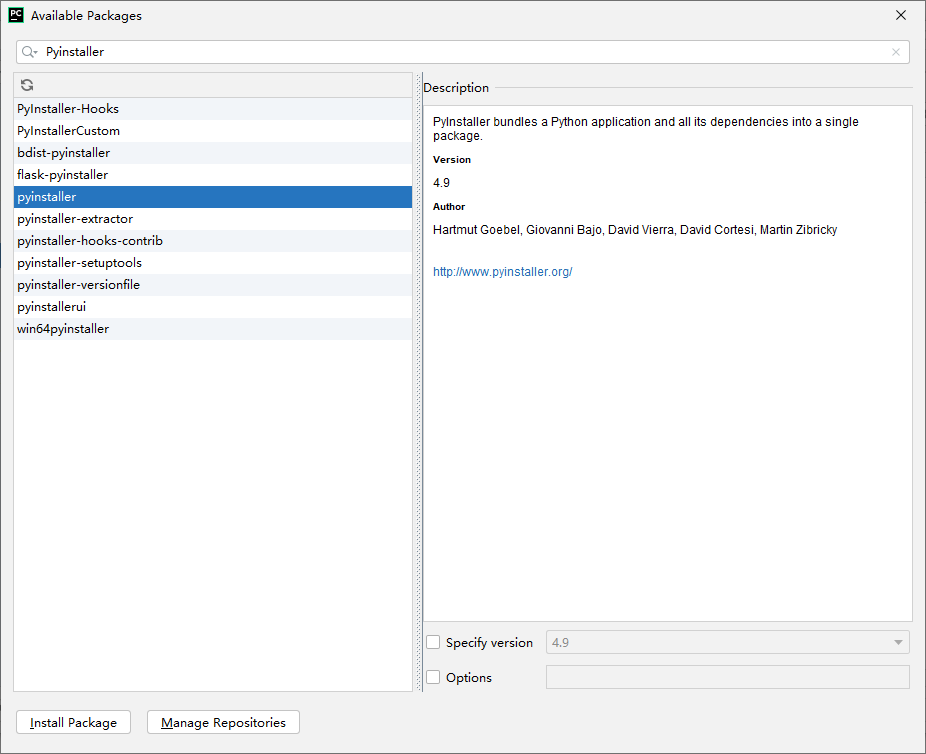Click the Options text input field
Viewport: 926px width, 754px height.
728,677
